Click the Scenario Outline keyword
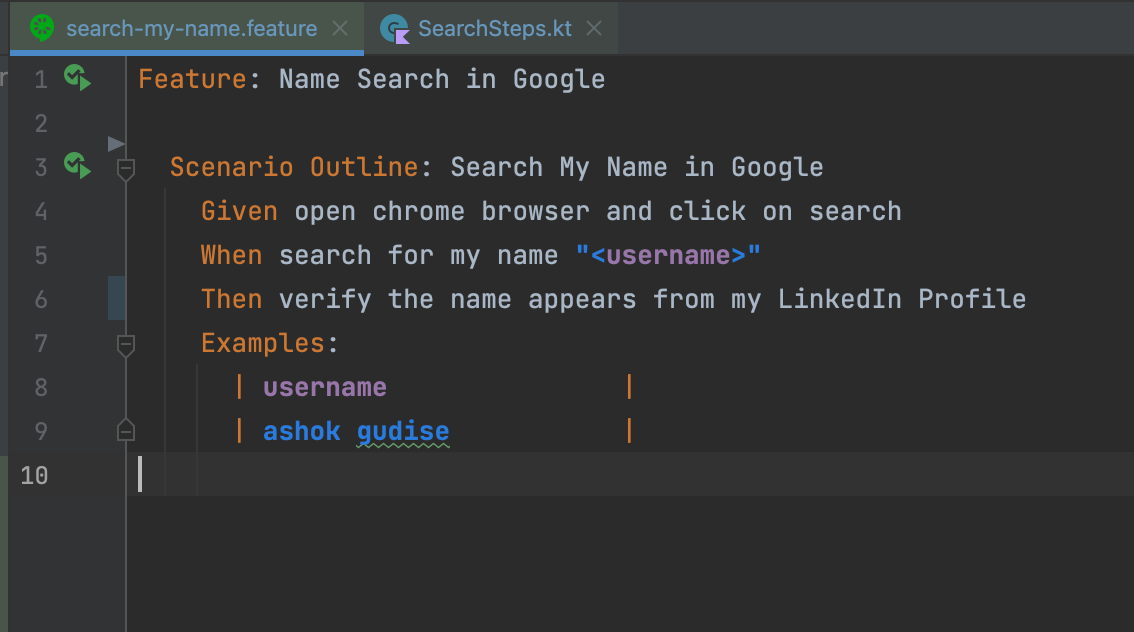1134x632 pixels. click(x=293, y=167)
